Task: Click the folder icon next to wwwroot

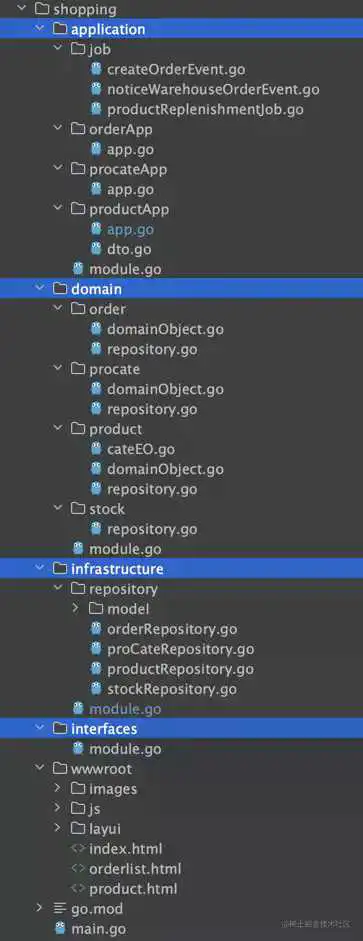Action: 59,769
